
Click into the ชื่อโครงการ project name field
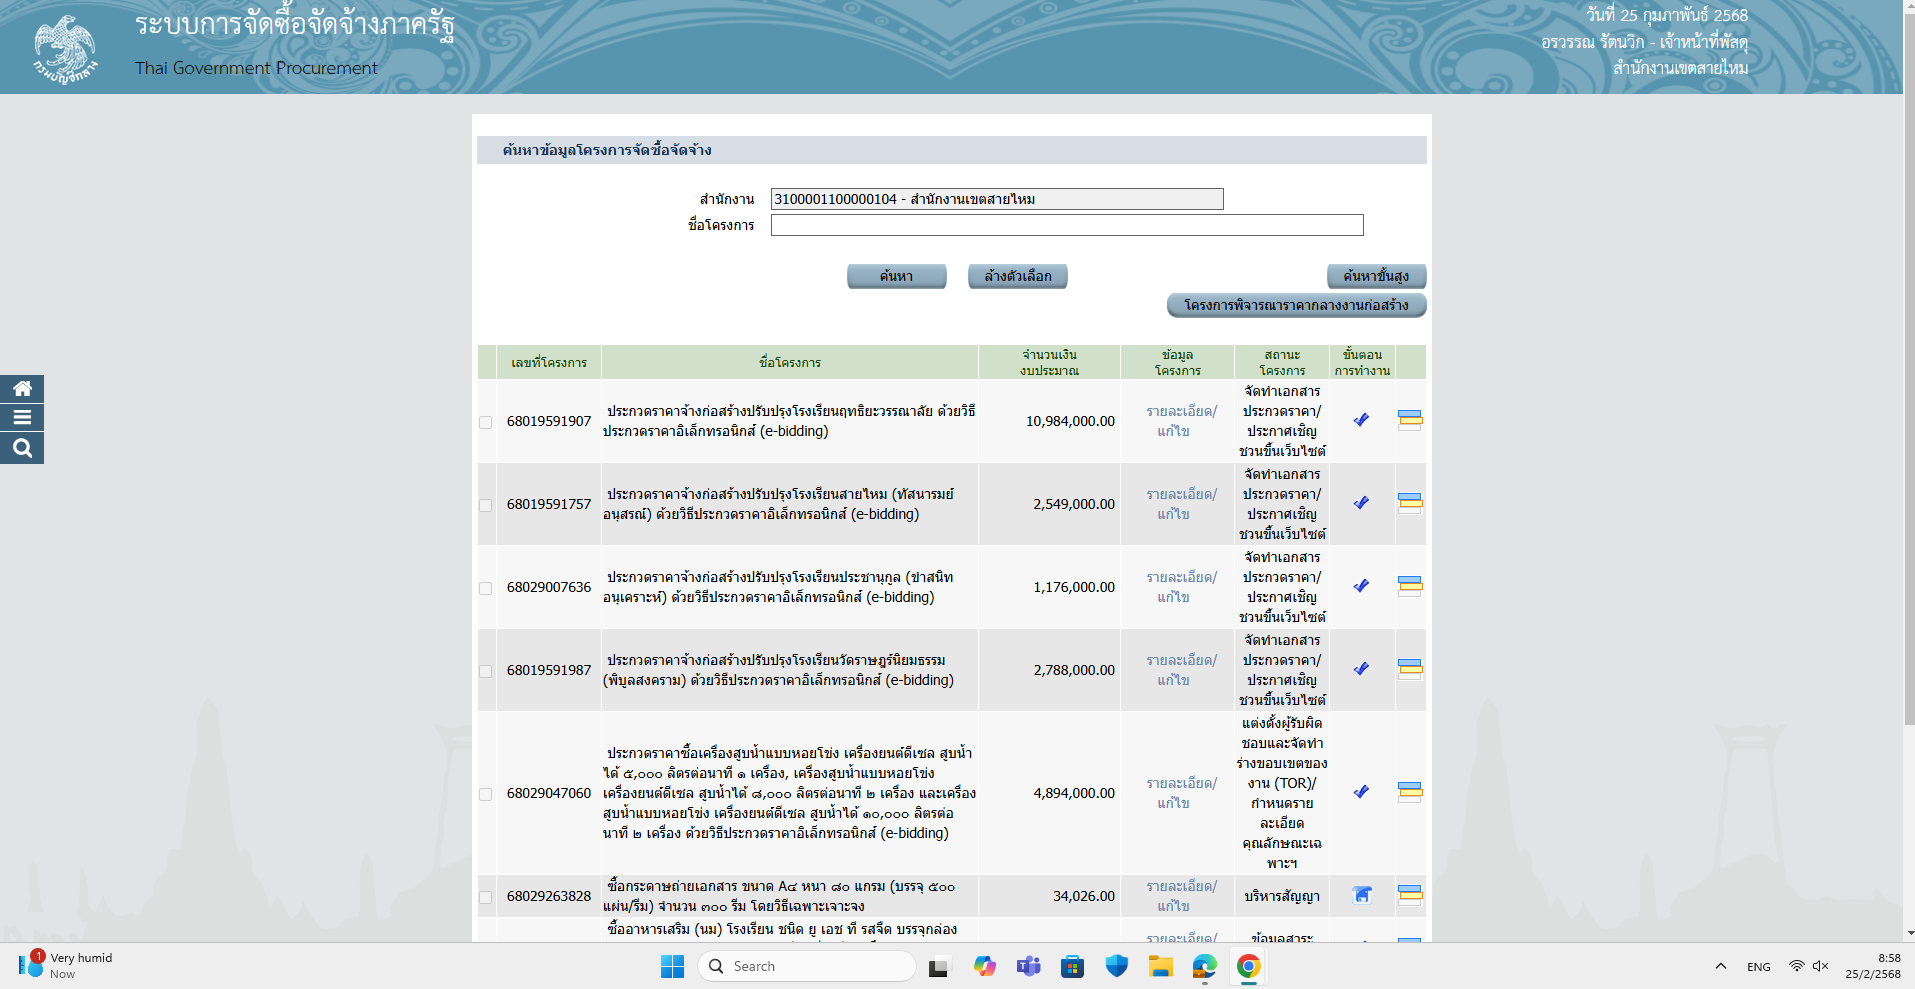pyautogui.click(x=1066, y=225)
